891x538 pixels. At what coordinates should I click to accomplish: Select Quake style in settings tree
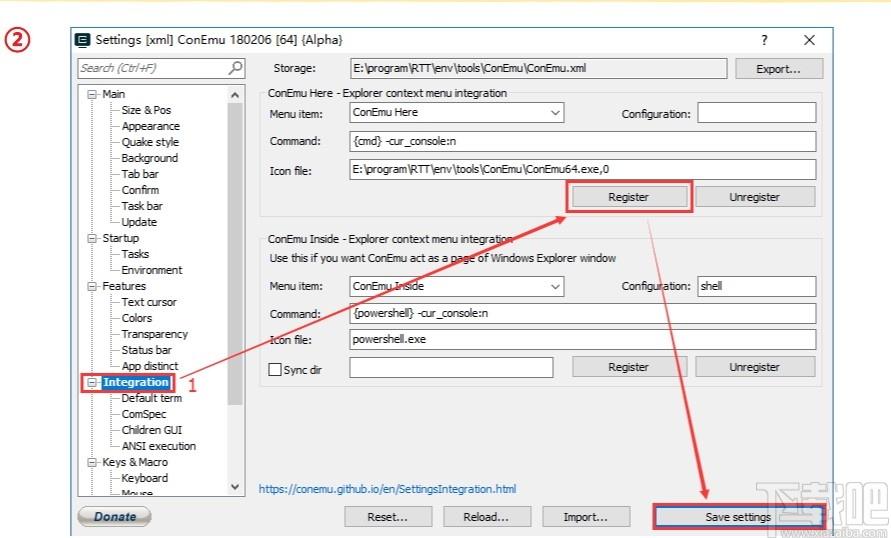(150, 142)
